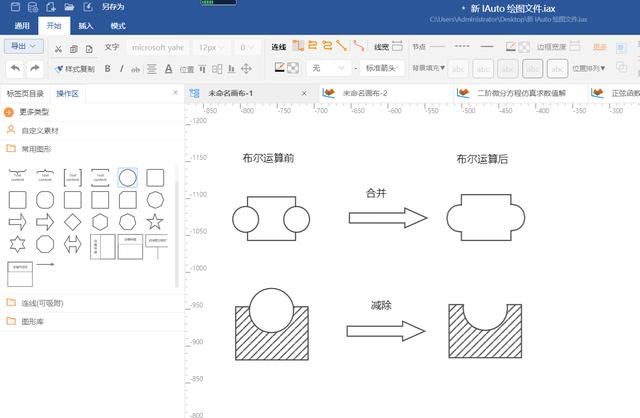Select the dashed node line style
This screenshot has width=640, height=418.
point(462,46)
